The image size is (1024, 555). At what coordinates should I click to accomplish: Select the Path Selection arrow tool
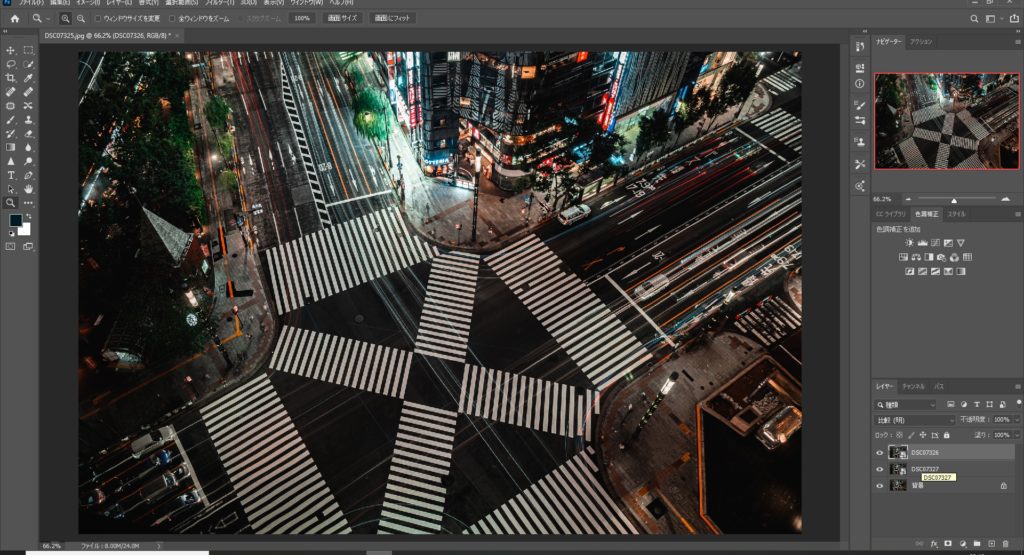(x=10, y=189)
